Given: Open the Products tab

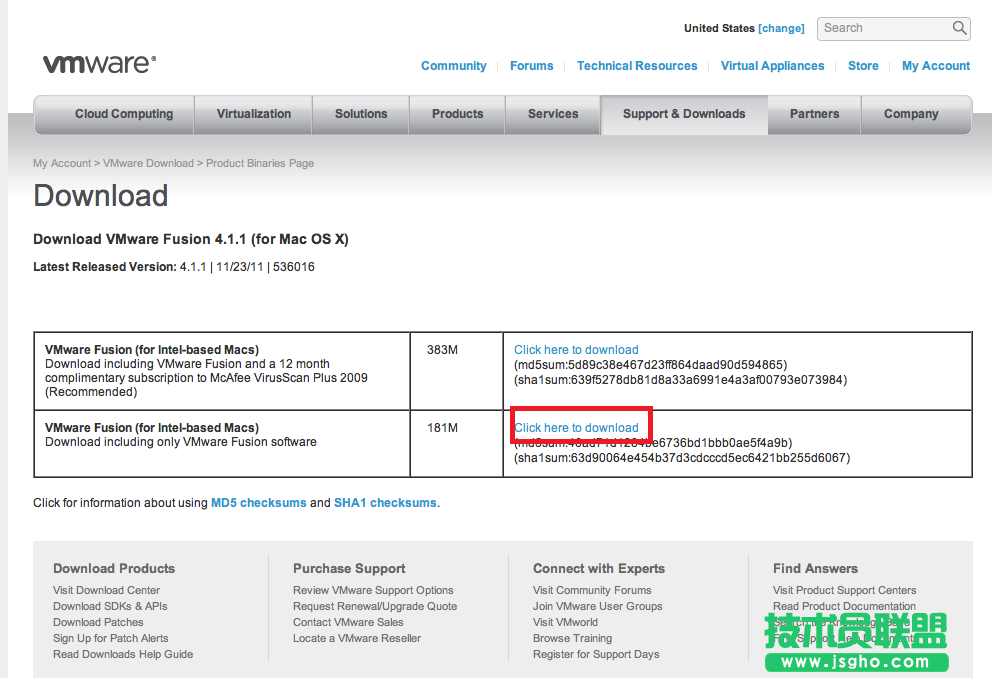Looking at the screenshot, I should coord(457,114).
